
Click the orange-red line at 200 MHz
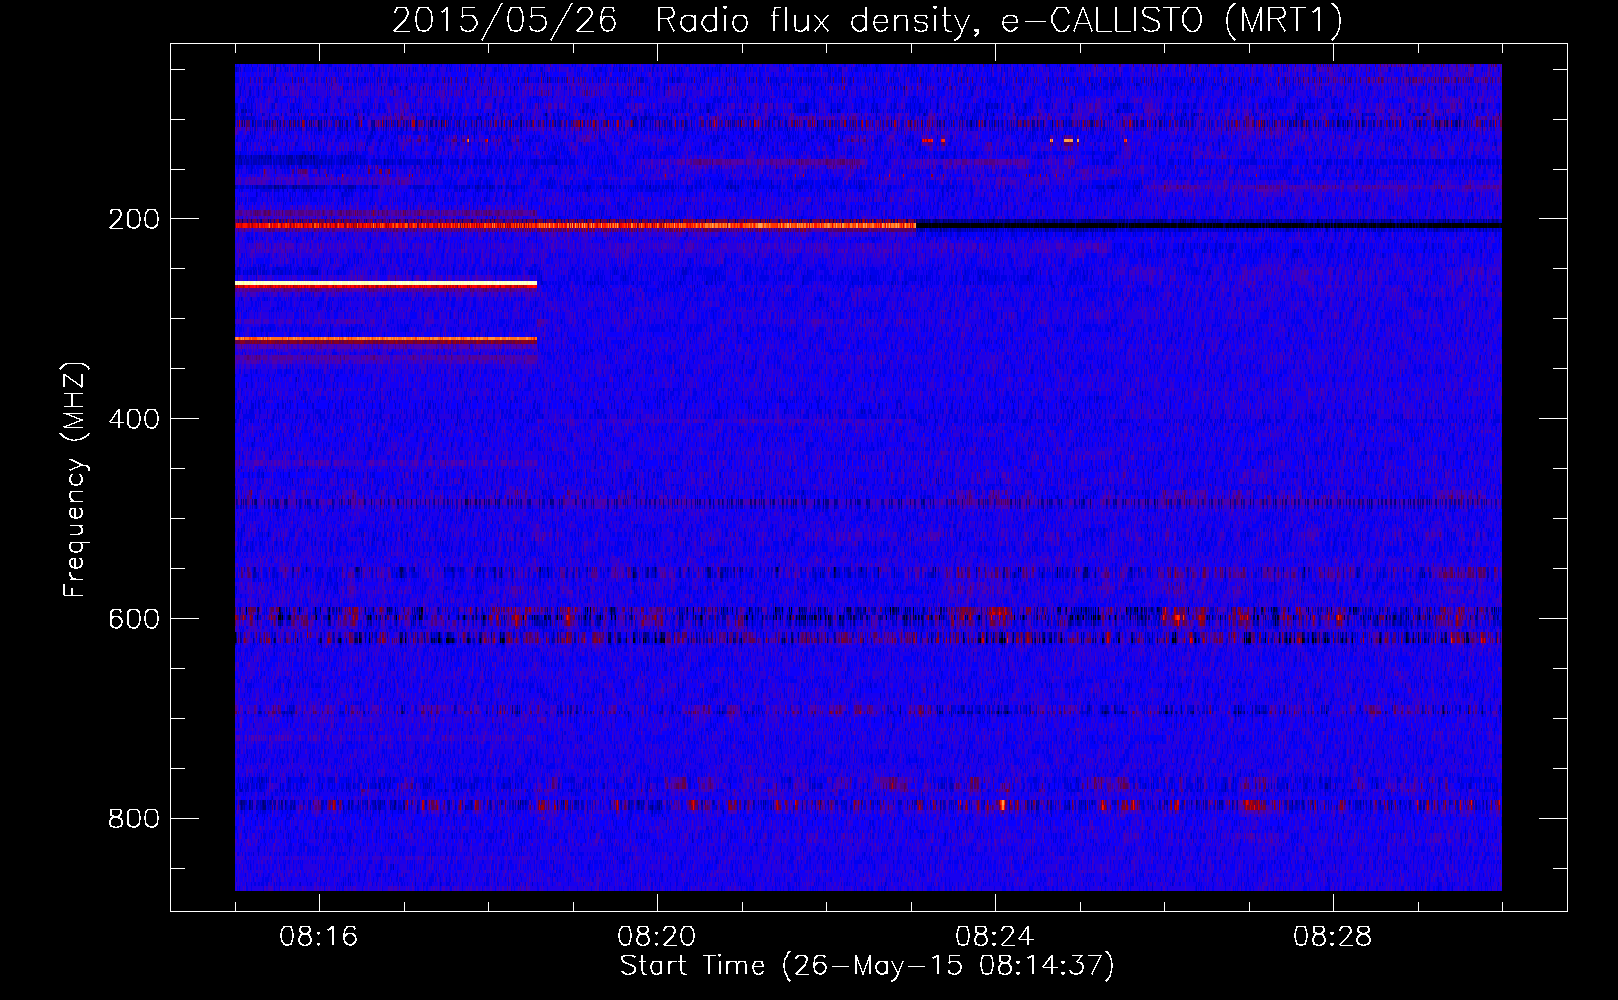[x=575, y=226]
